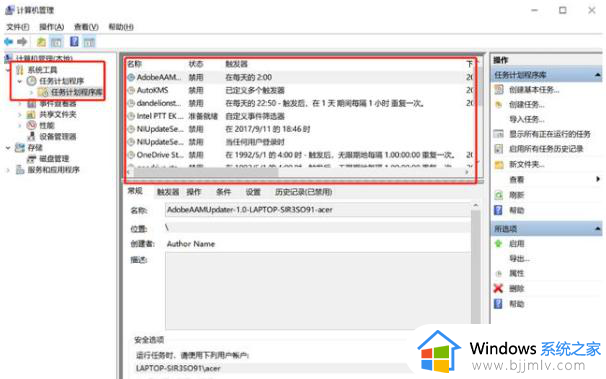Expand the 服务和应用程序 node
Screen dimensions: 606x379
pyautogui.click(x=8, y=170)
